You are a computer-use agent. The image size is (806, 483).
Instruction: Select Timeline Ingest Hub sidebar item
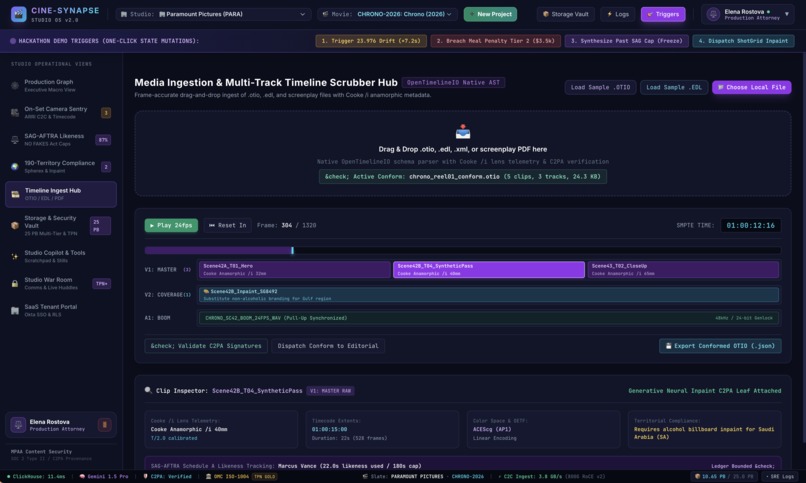click(x=61, y=194)
